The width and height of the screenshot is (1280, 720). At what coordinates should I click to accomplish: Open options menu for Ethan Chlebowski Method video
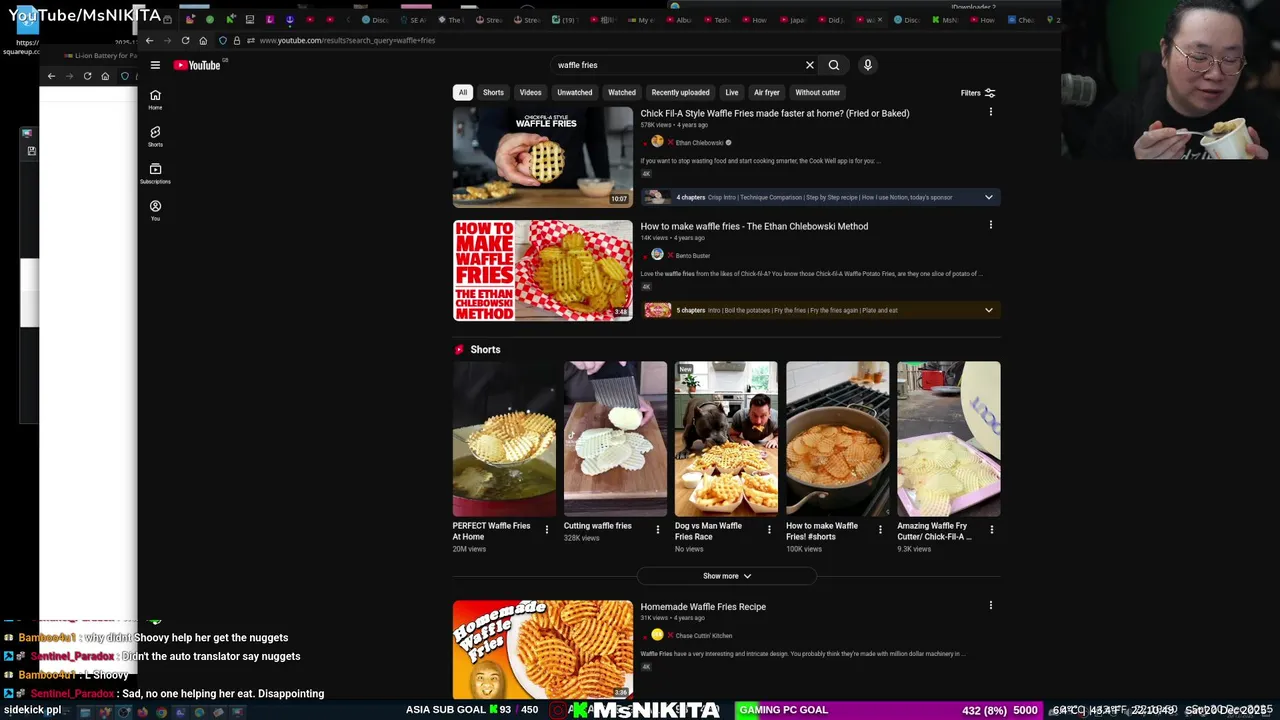click(991, 225)
